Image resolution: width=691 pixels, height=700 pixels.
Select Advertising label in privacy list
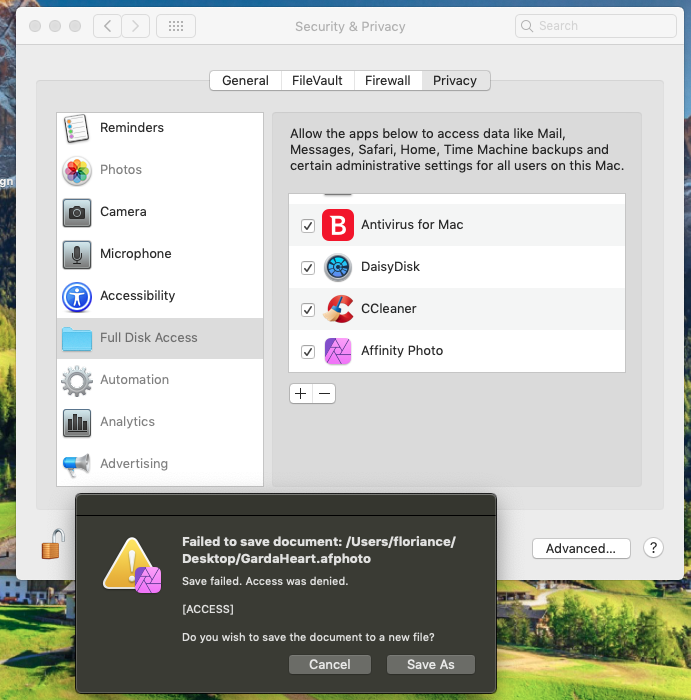pyautogui.click(x=134, y=463)
